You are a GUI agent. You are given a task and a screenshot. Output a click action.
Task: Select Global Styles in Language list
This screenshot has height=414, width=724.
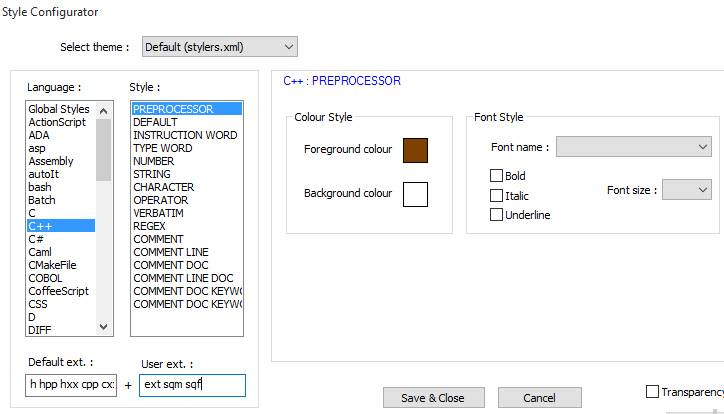[59, 109]
